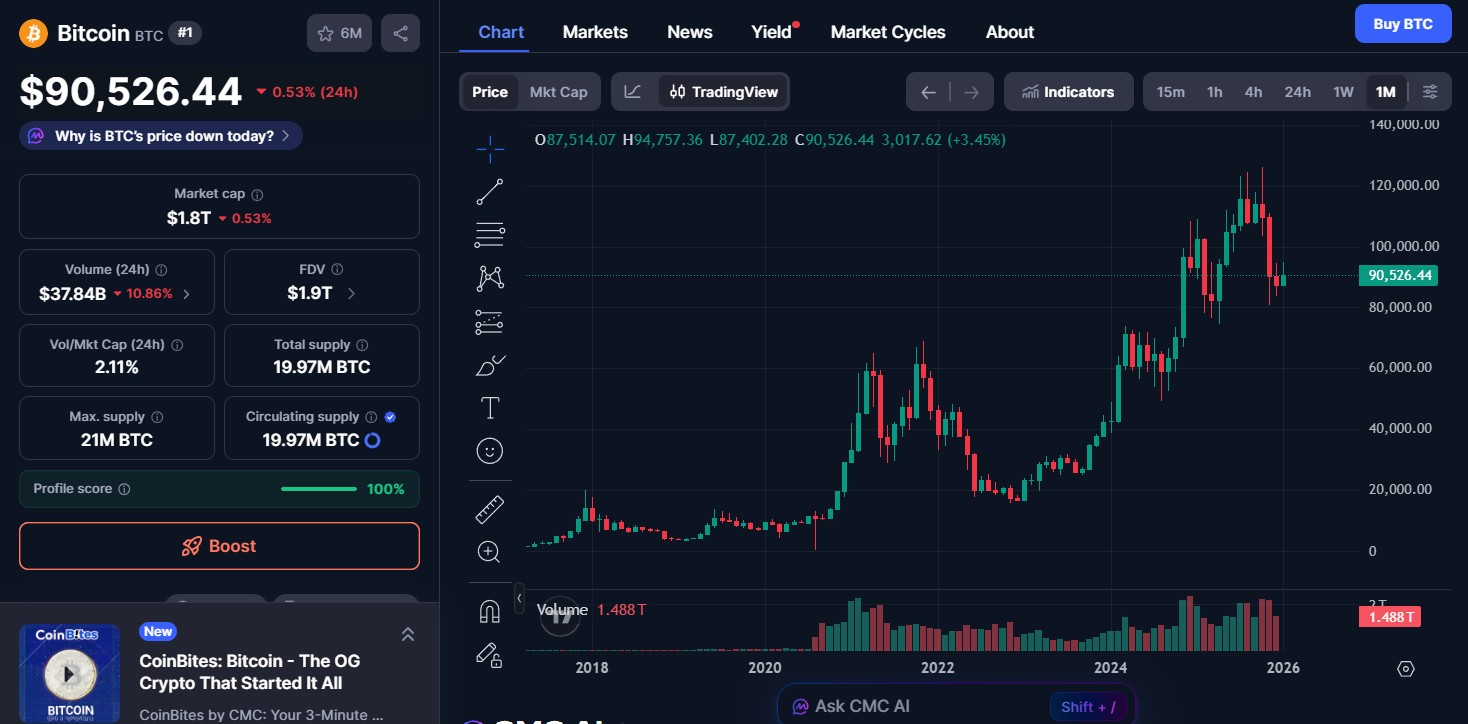Open the Market Cycles tab

(888, 31)
